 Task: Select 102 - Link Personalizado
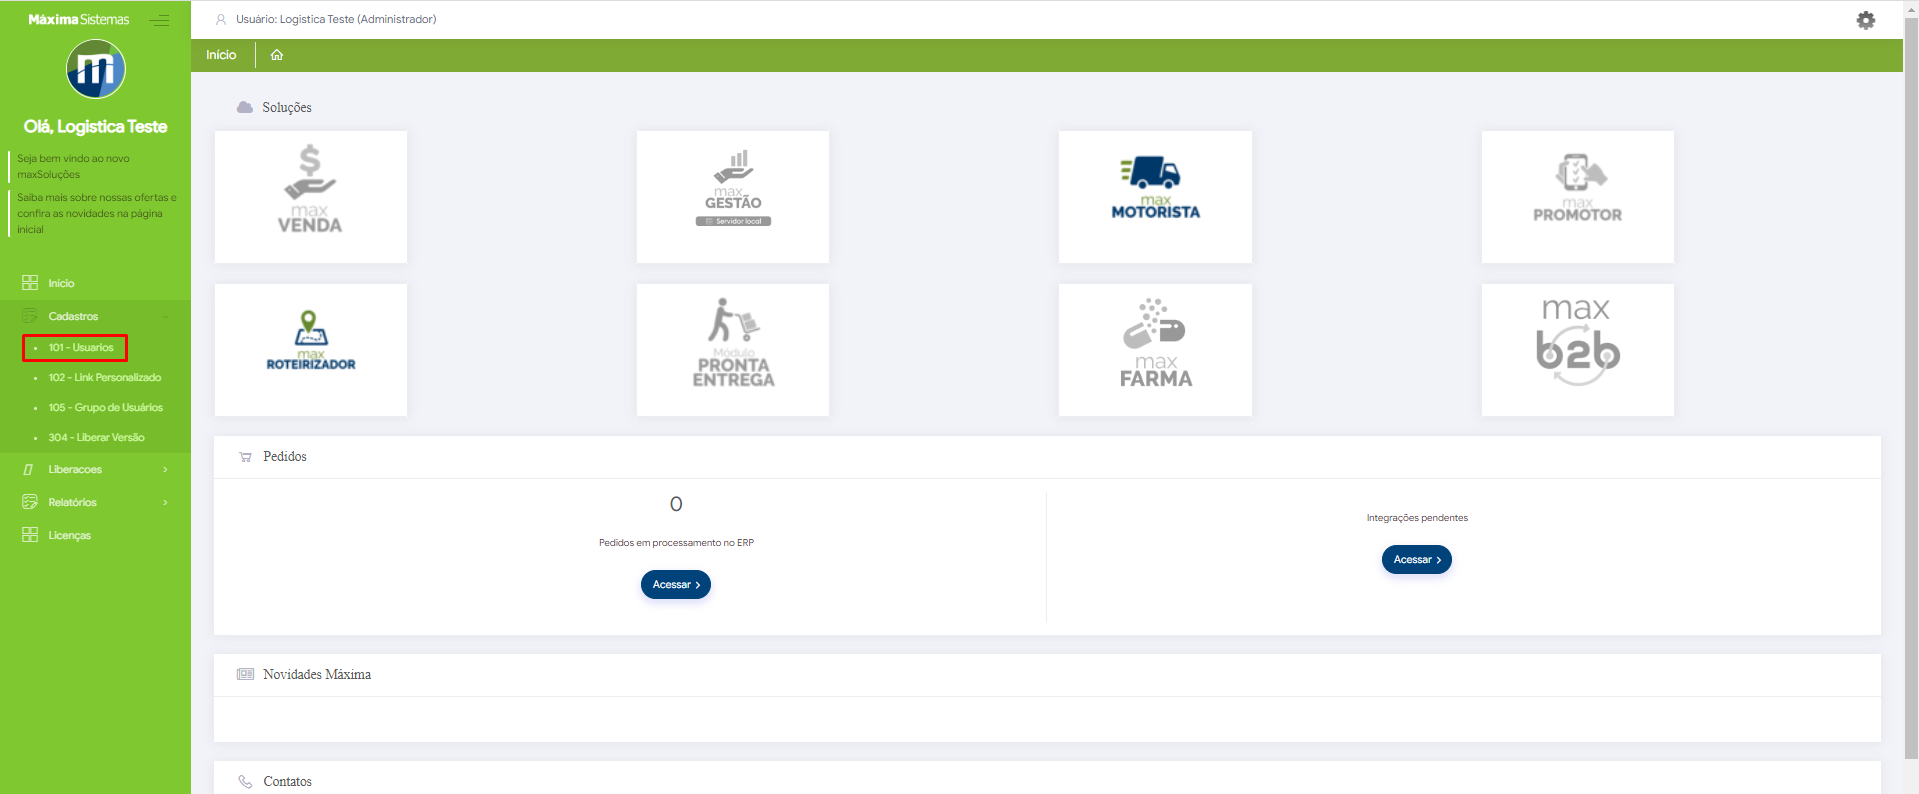click(x=105, y=377)
